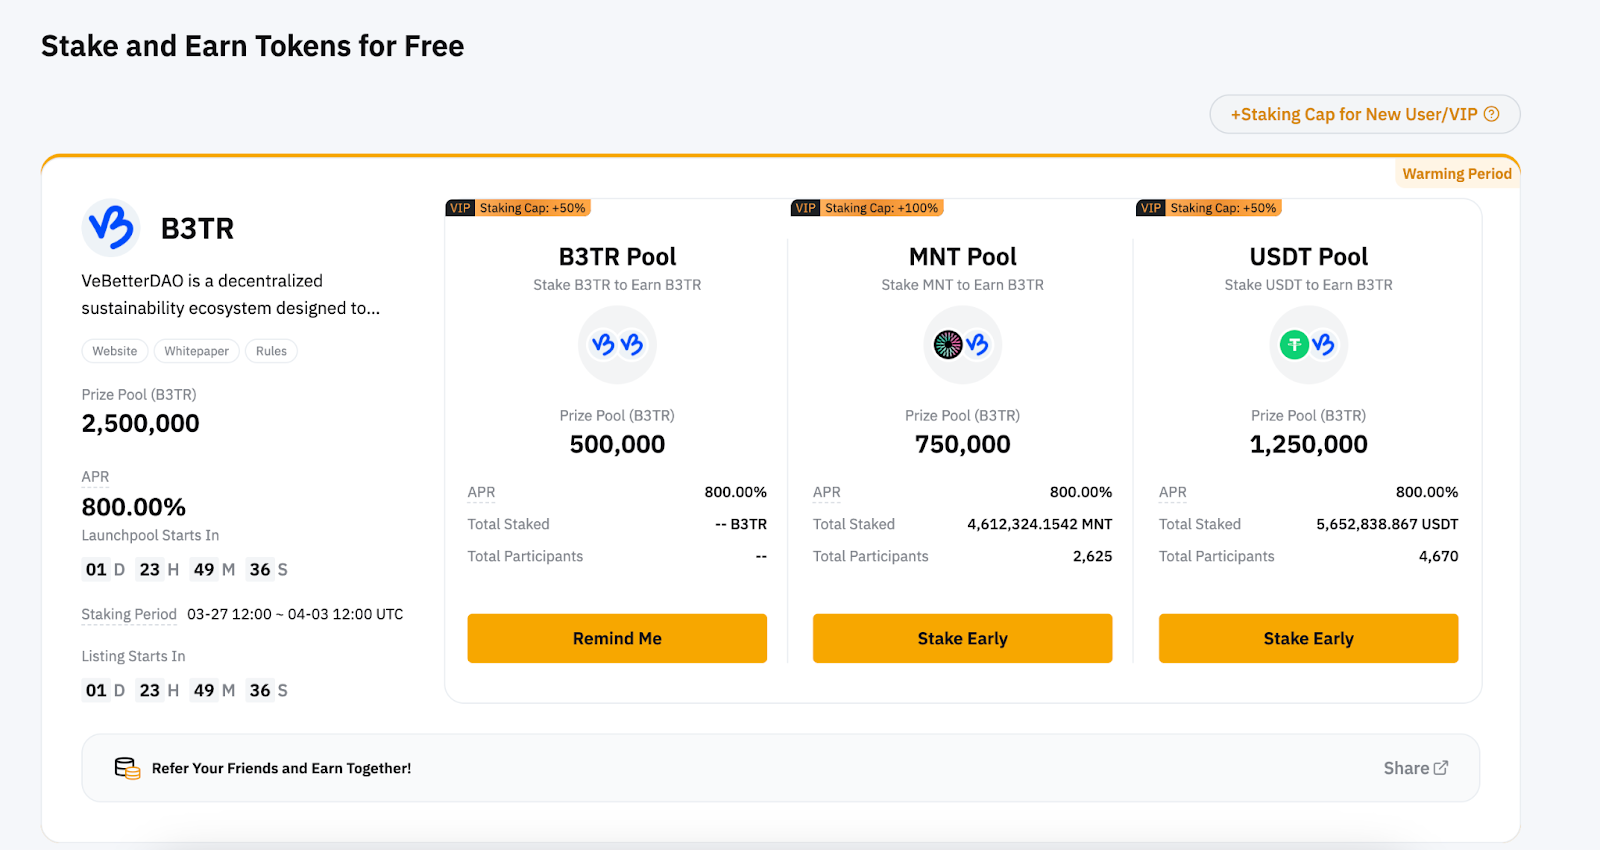
Task: Open the Website link tag
Action: (115, 351)
